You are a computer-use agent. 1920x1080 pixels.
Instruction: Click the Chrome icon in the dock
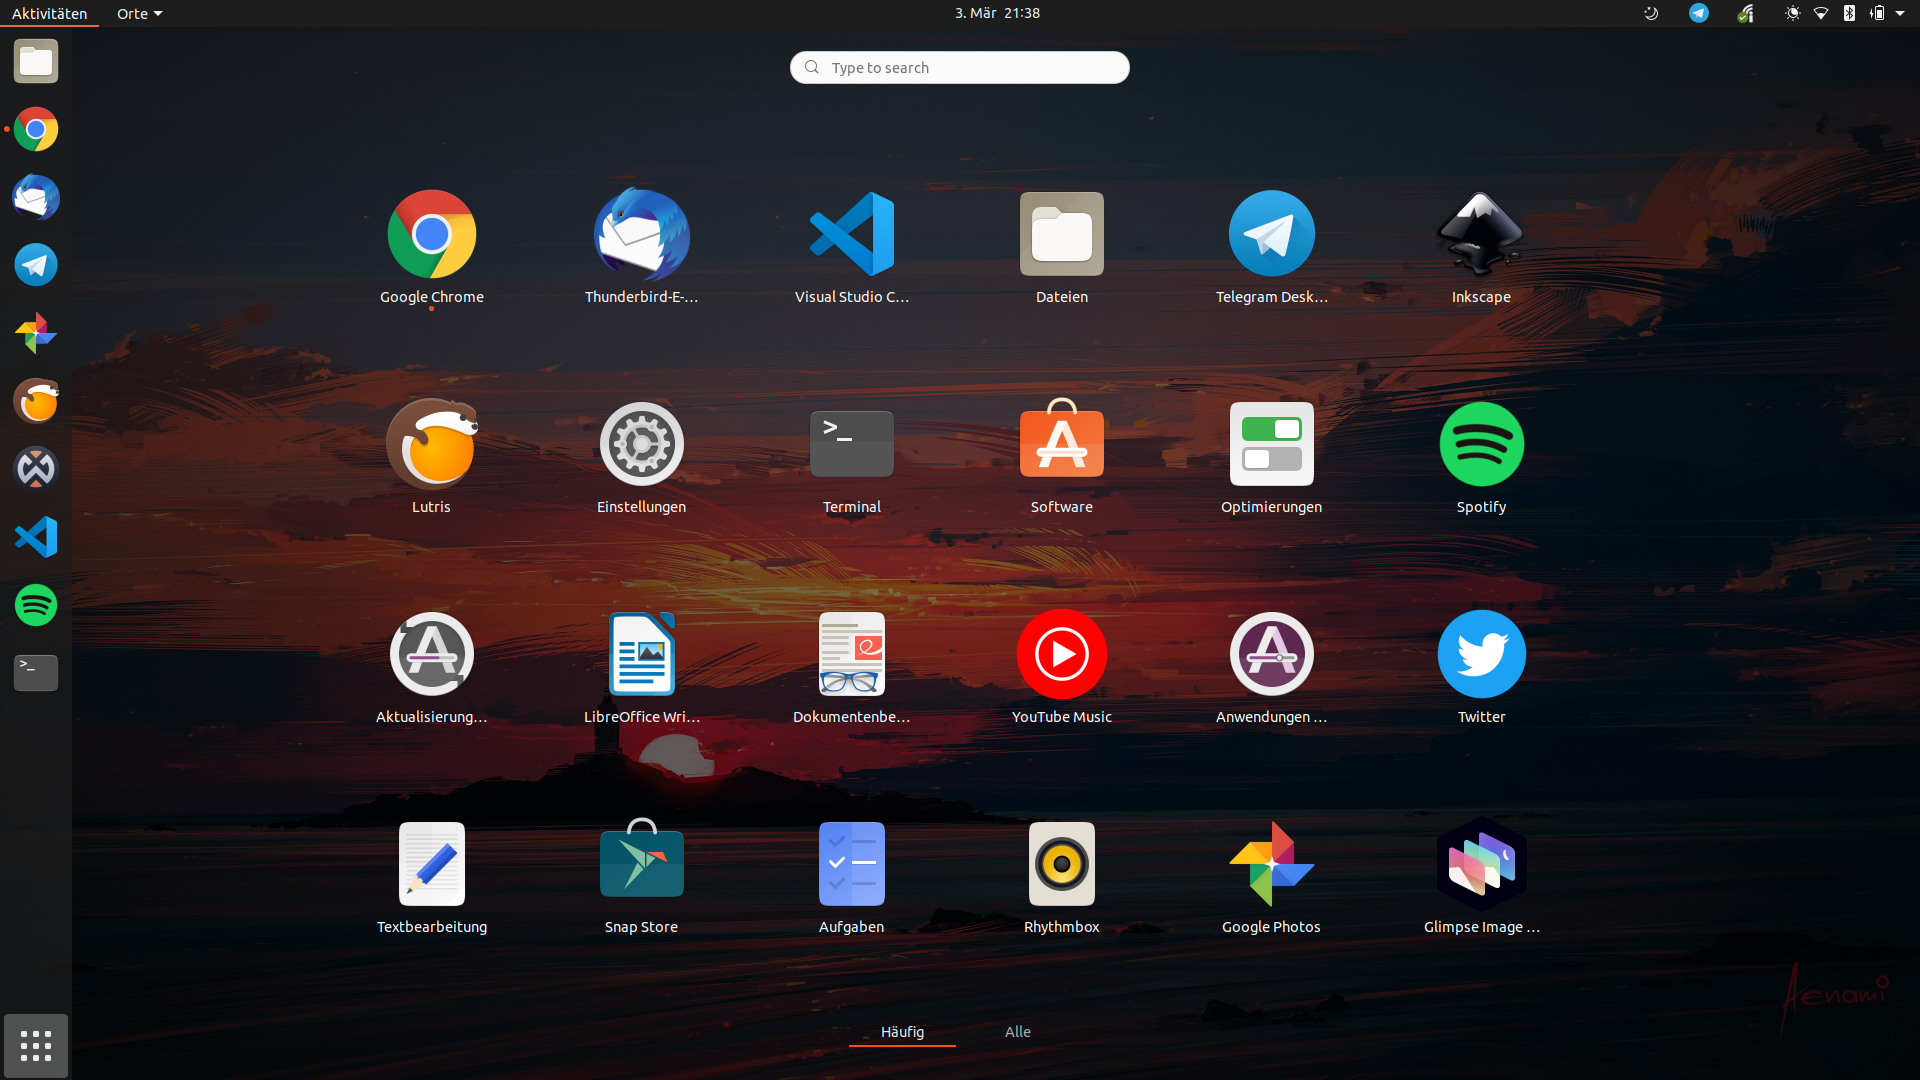point(36,129)
